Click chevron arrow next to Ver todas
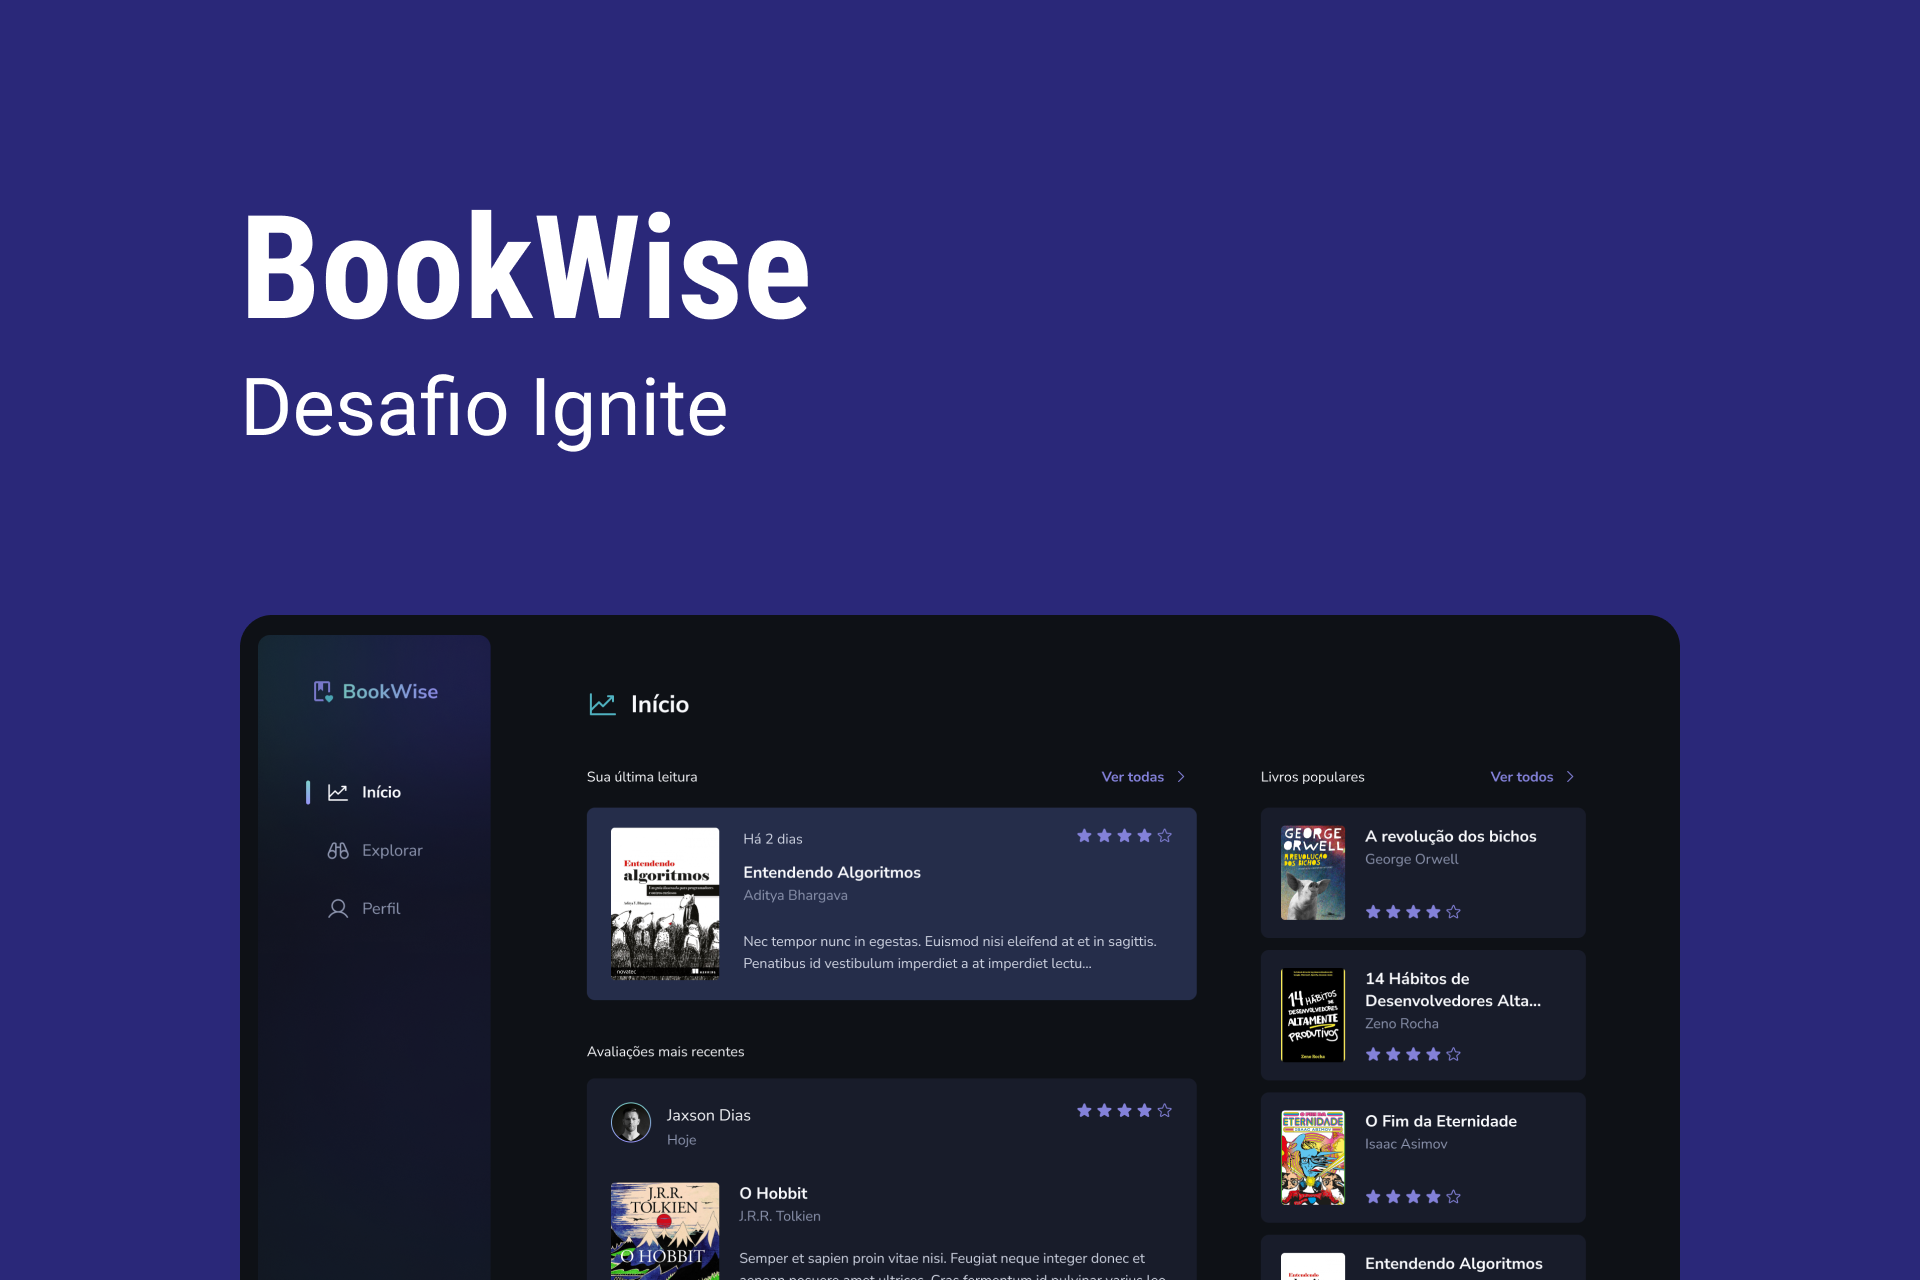 [1181, 777]
